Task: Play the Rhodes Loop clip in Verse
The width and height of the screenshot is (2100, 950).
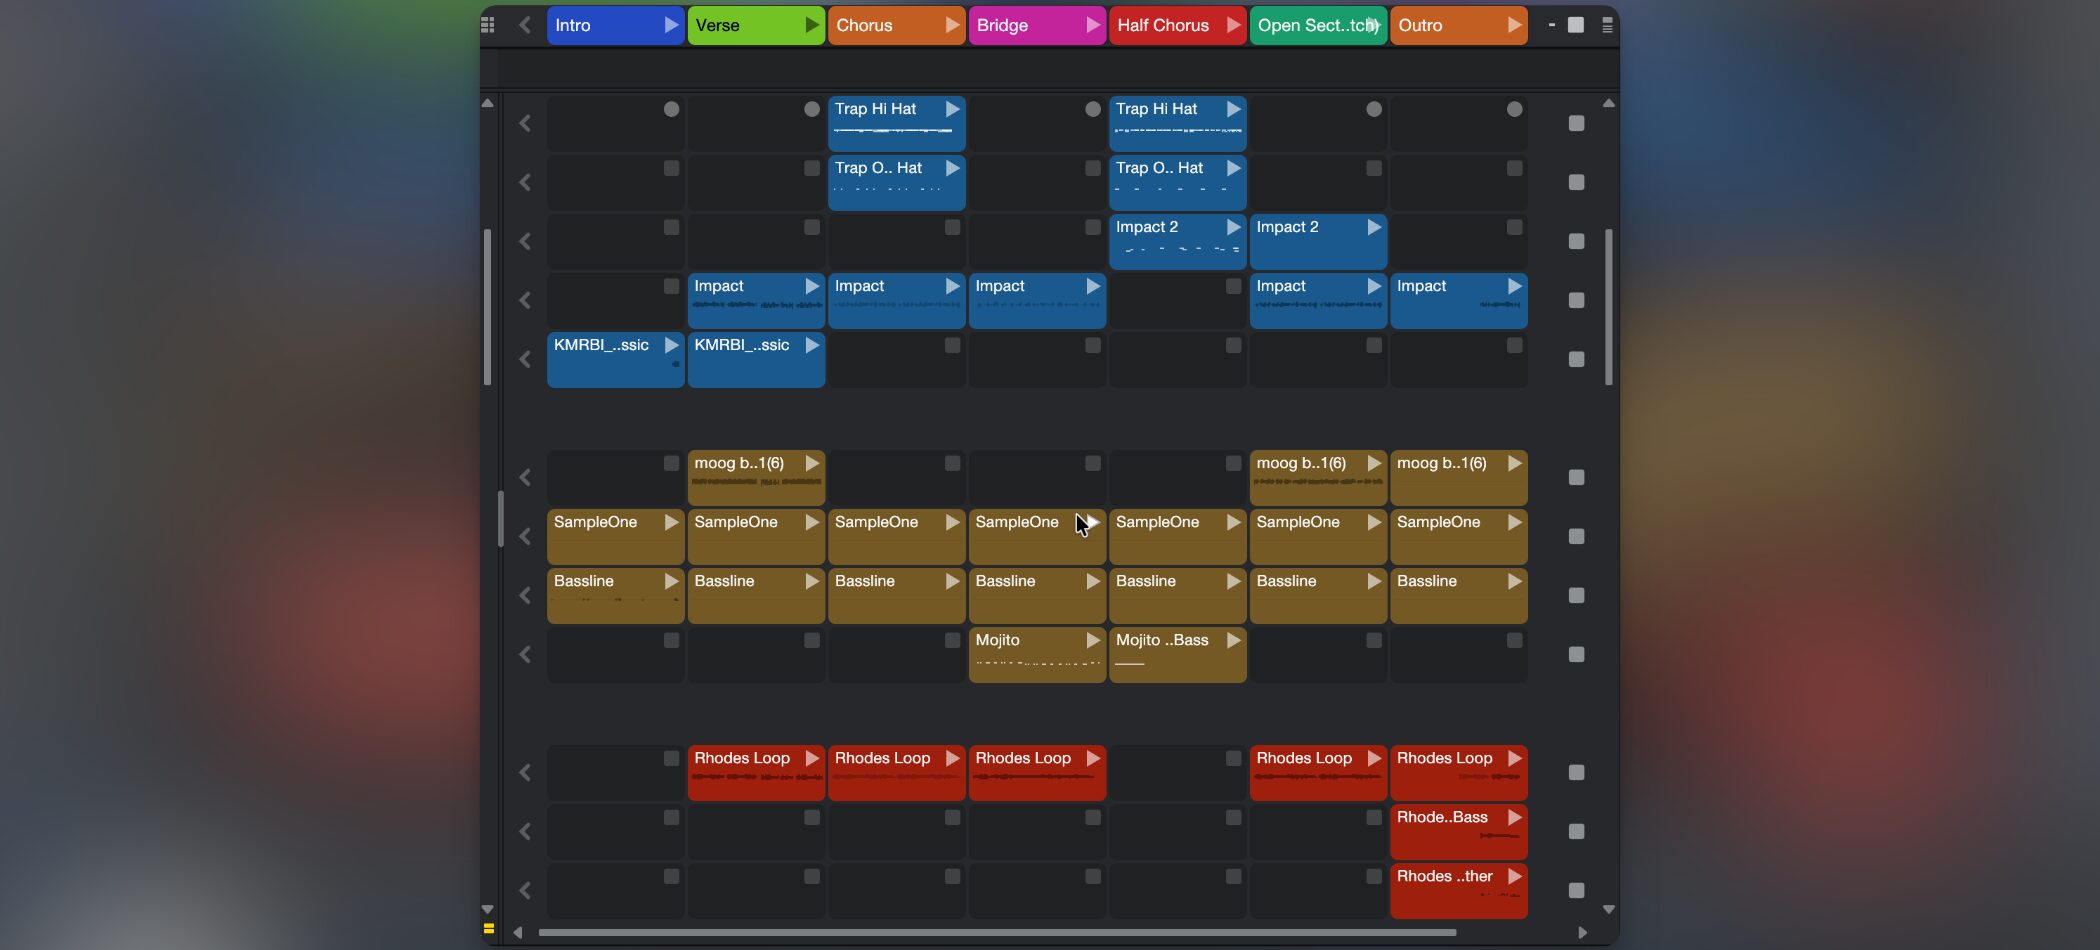Action: (812, 758)
